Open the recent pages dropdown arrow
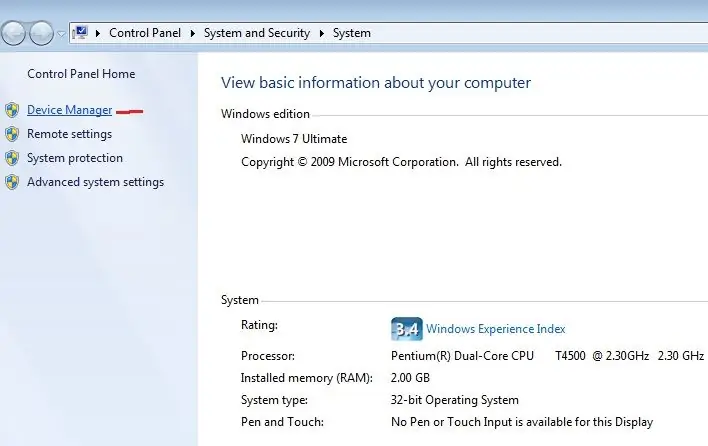Image resolution: width=708 pixels, height=446 pixels. click(61, 34)
